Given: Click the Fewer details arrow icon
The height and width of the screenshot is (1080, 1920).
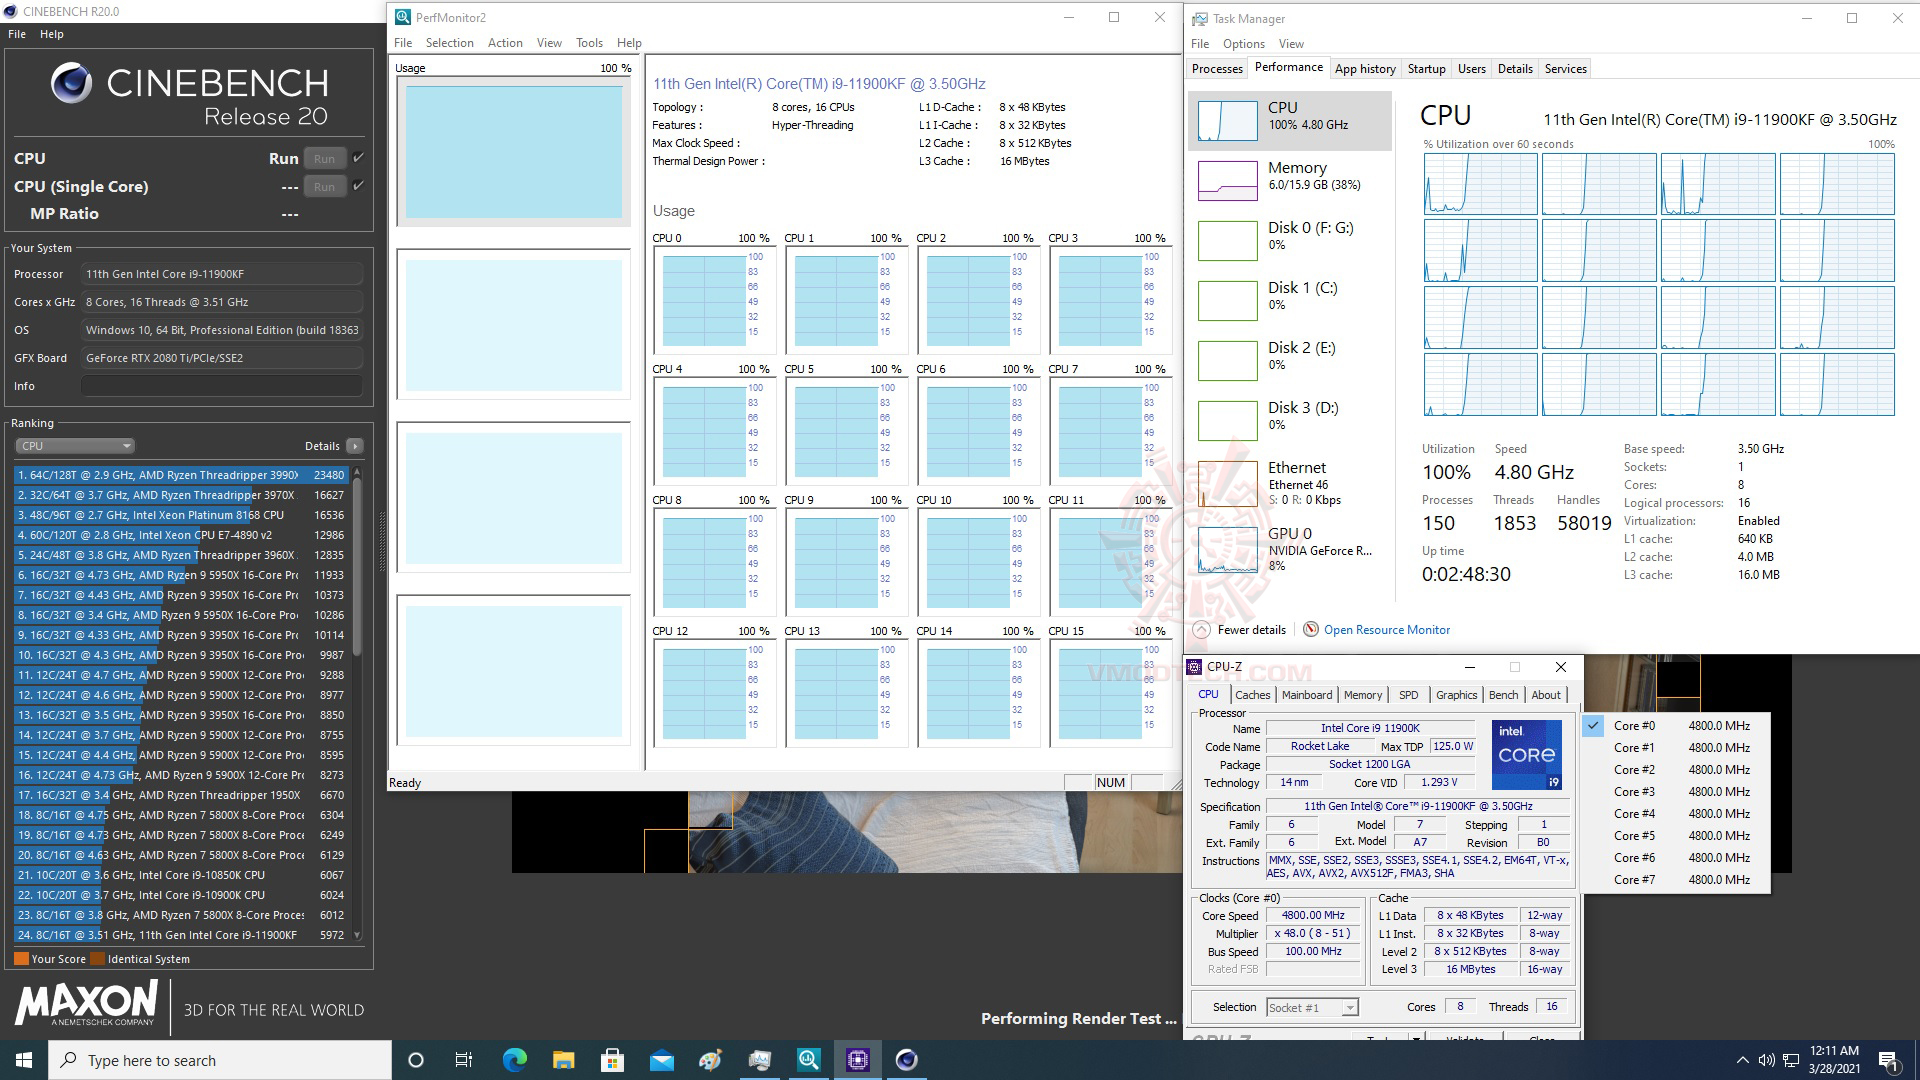Looking at the screenshot, I should click(x=1201, y=630).
